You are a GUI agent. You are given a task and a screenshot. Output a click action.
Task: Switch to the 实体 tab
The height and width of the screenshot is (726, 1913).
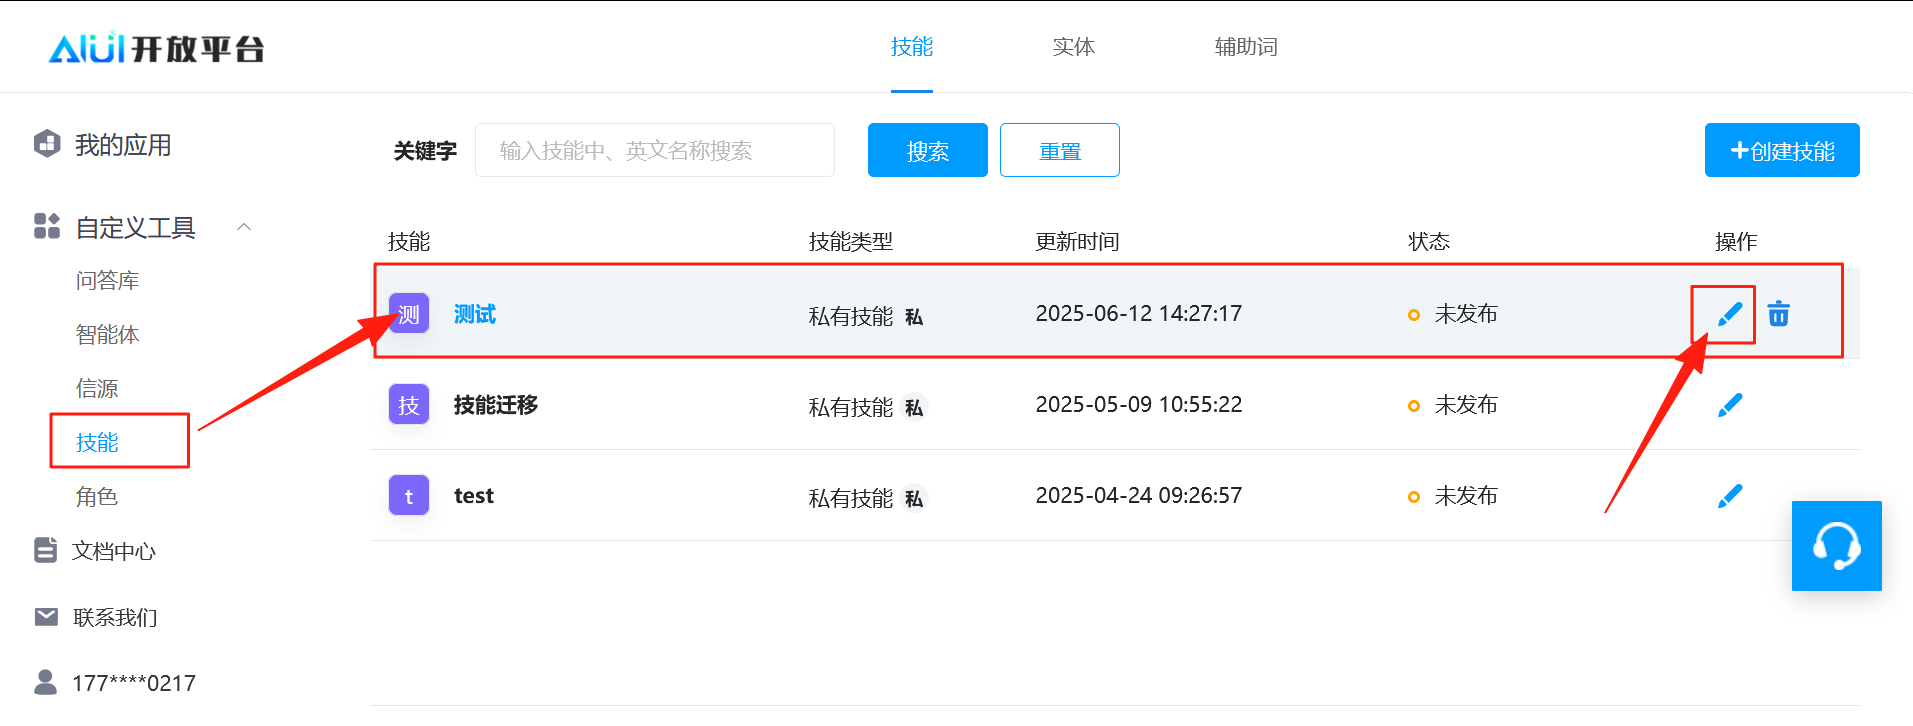pos(1073,47)
